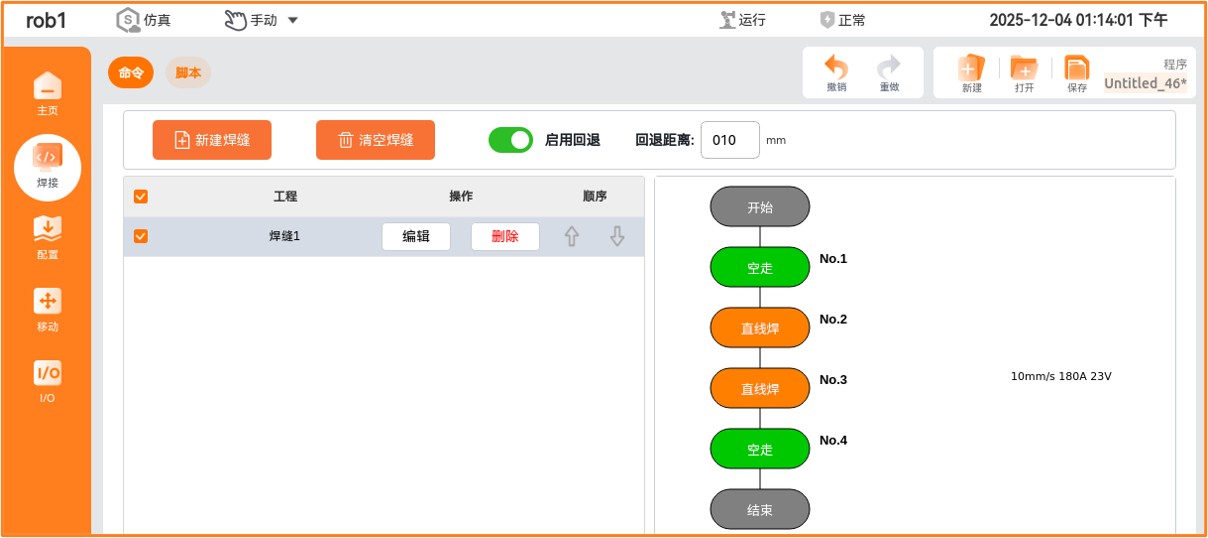Click the 撤销 undo arrow icon
1208x538 pixels.
[836, 69]
